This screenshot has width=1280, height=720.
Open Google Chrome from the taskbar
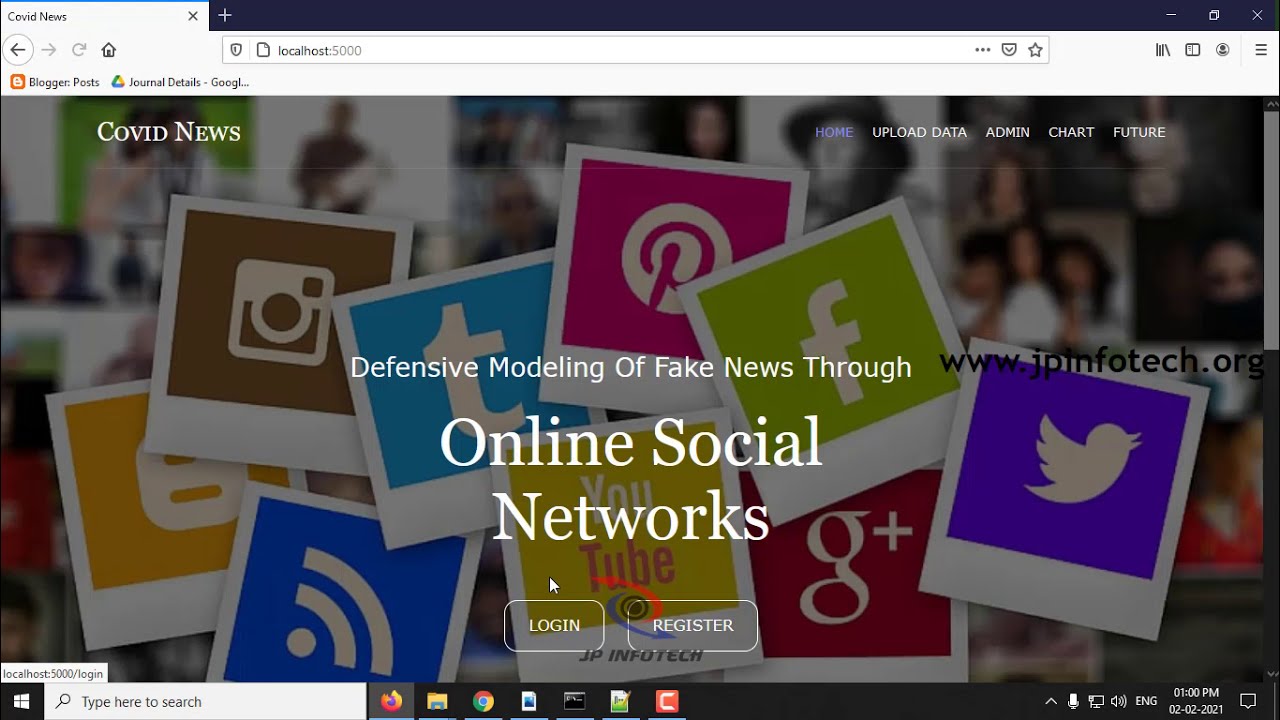click(x=483, y=701)
